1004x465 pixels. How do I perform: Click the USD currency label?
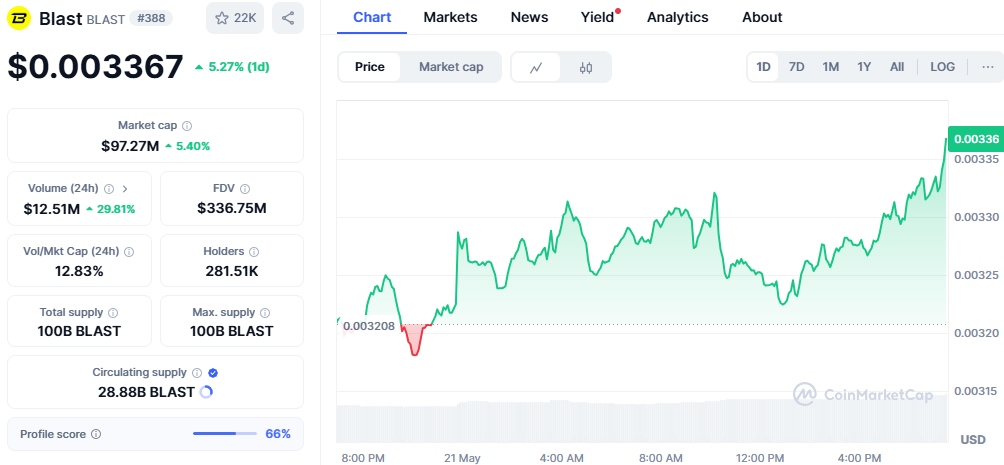coord(973,439)
